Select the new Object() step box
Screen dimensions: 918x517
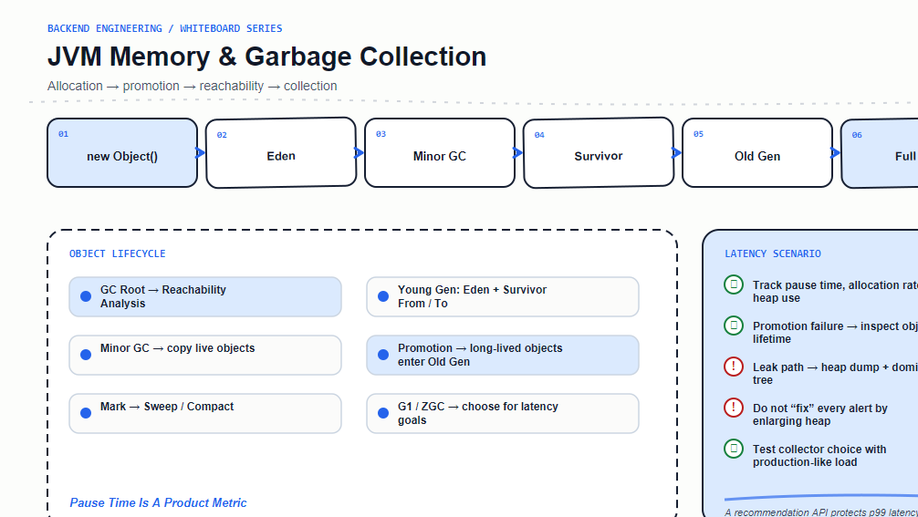point(122,153)
